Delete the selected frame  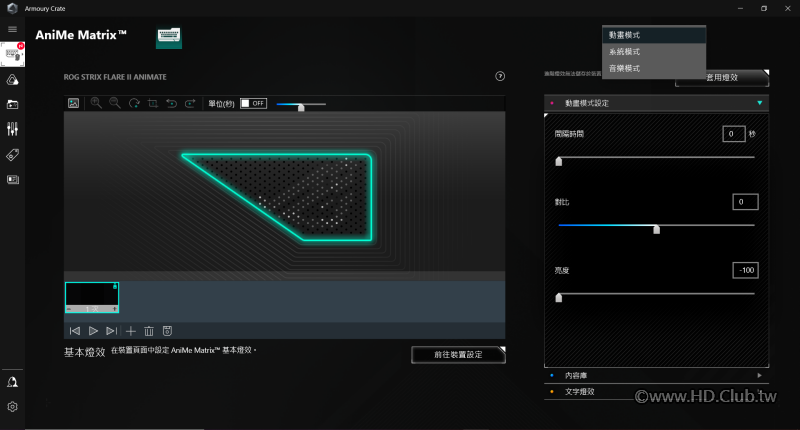pyautogui.click(x=149, y=331)
